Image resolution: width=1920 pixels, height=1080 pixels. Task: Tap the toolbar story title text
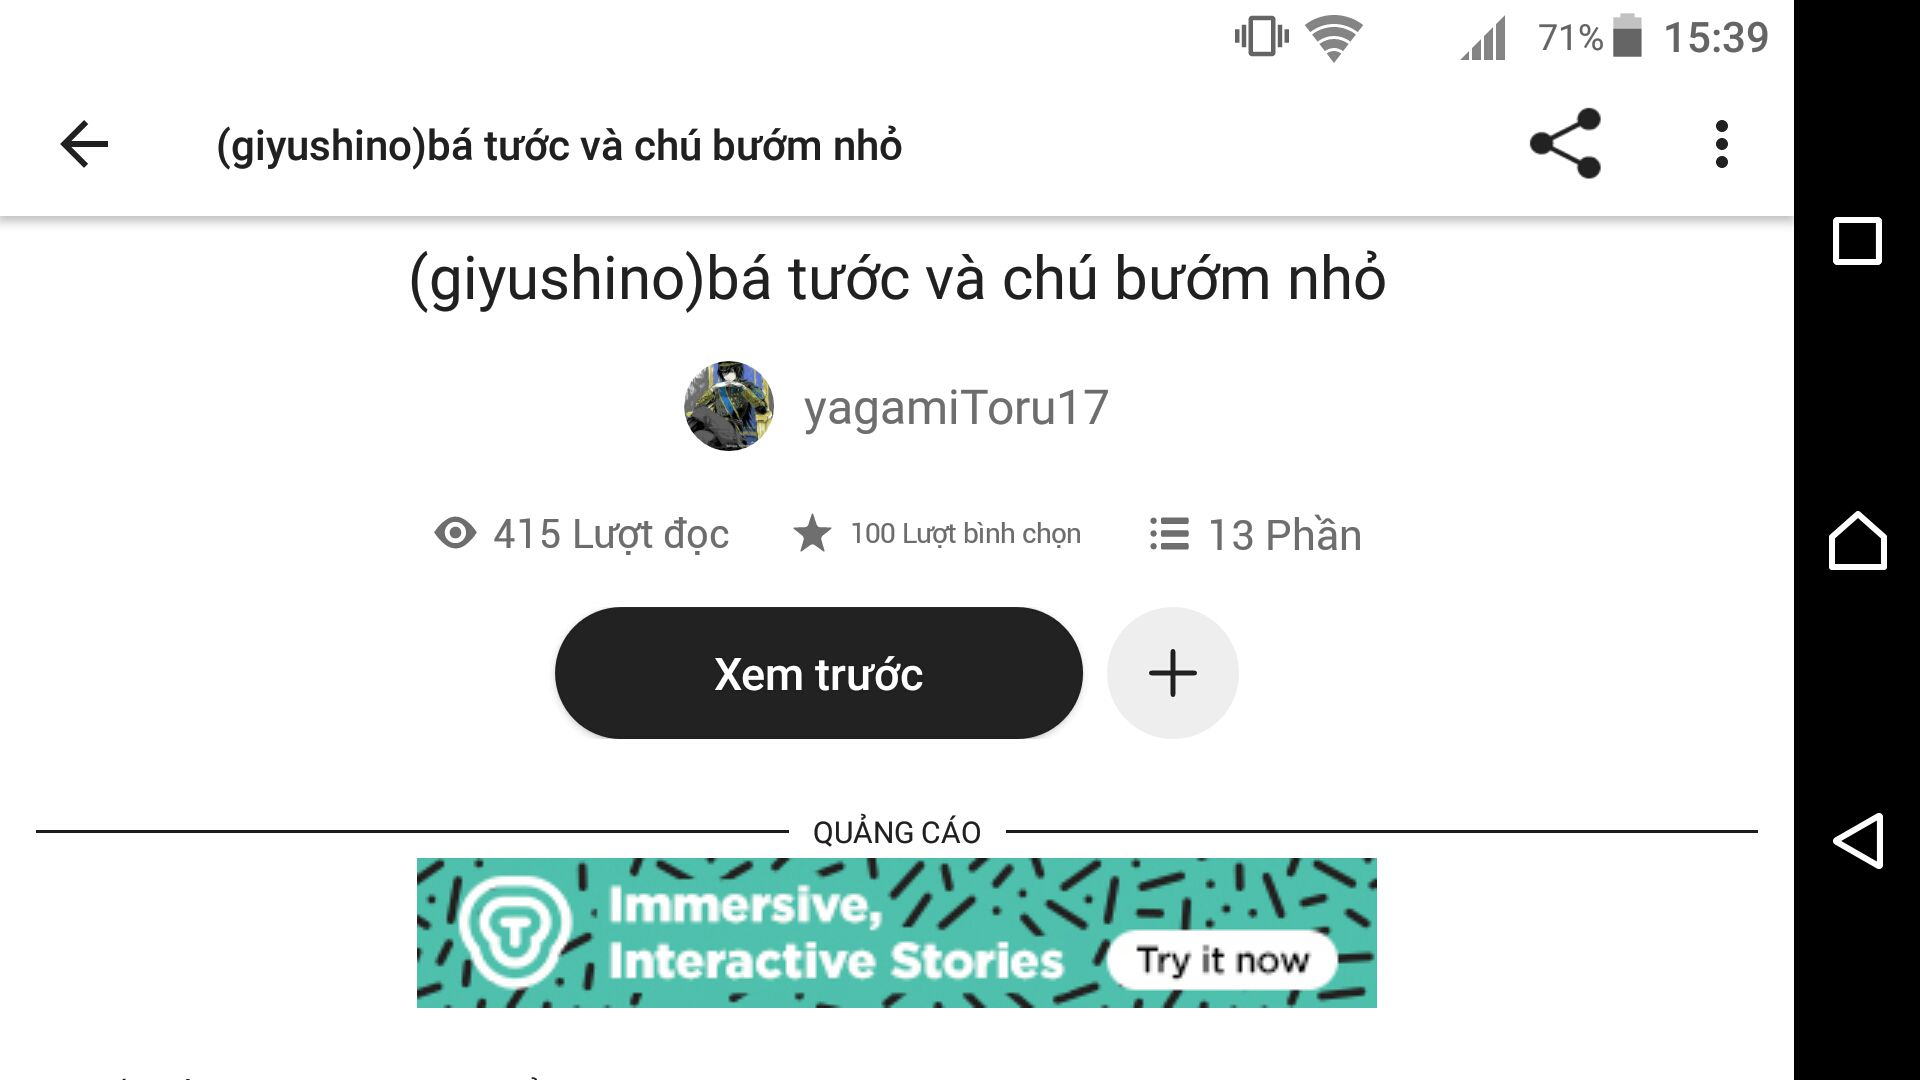(x=559, y=146)
